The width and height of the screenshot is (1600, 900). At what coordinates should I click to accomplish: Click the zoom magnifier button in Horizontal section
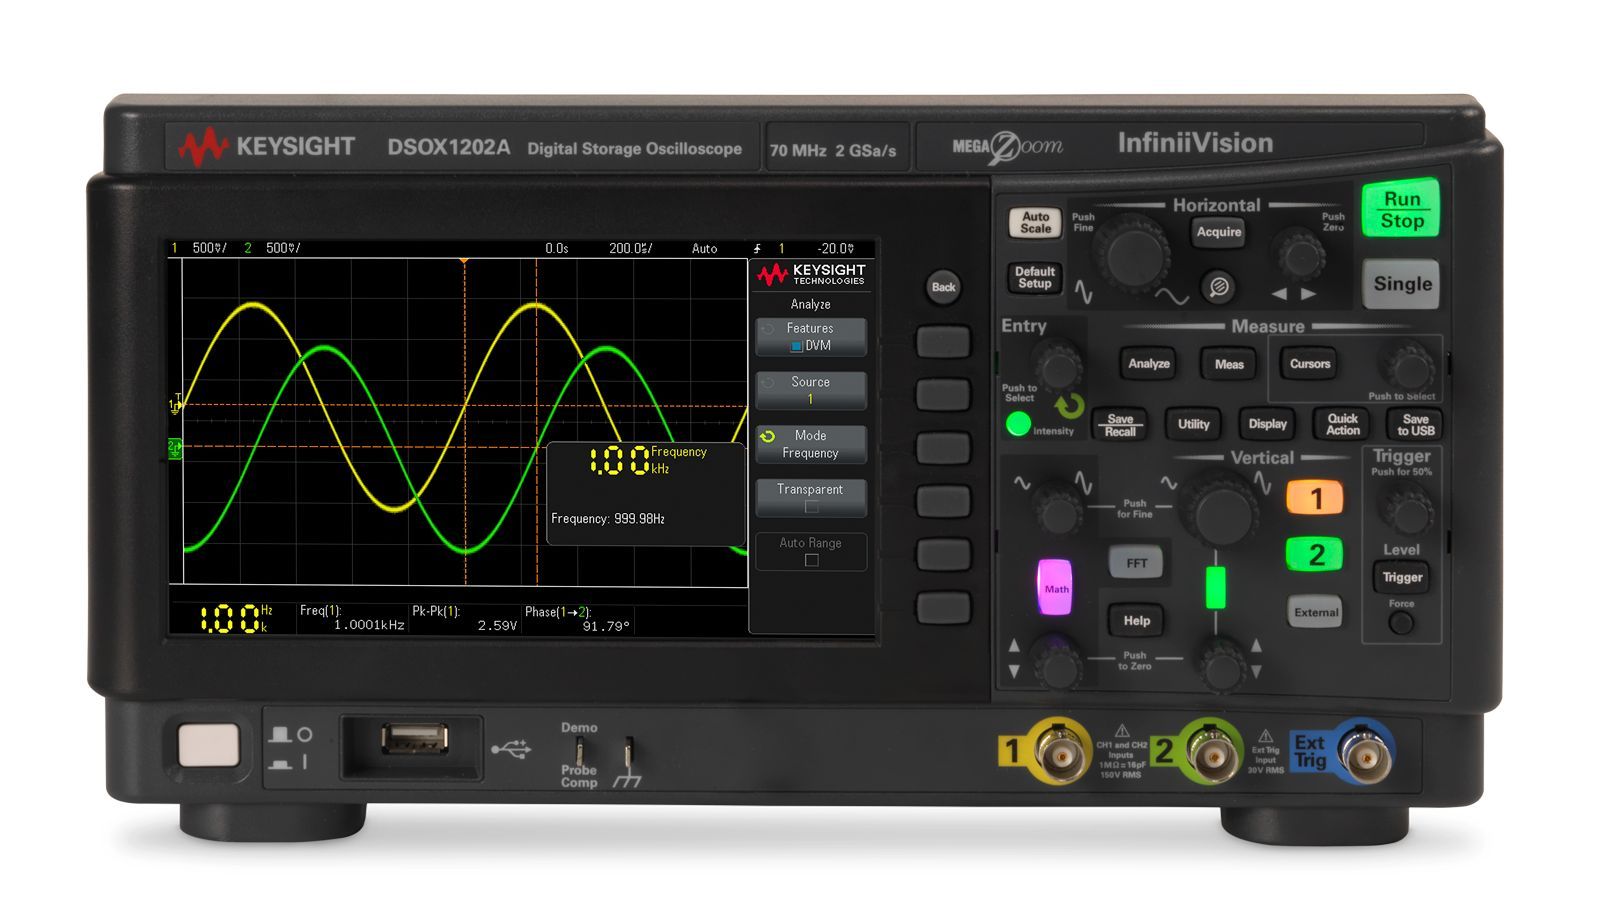tap(1218, 288)
